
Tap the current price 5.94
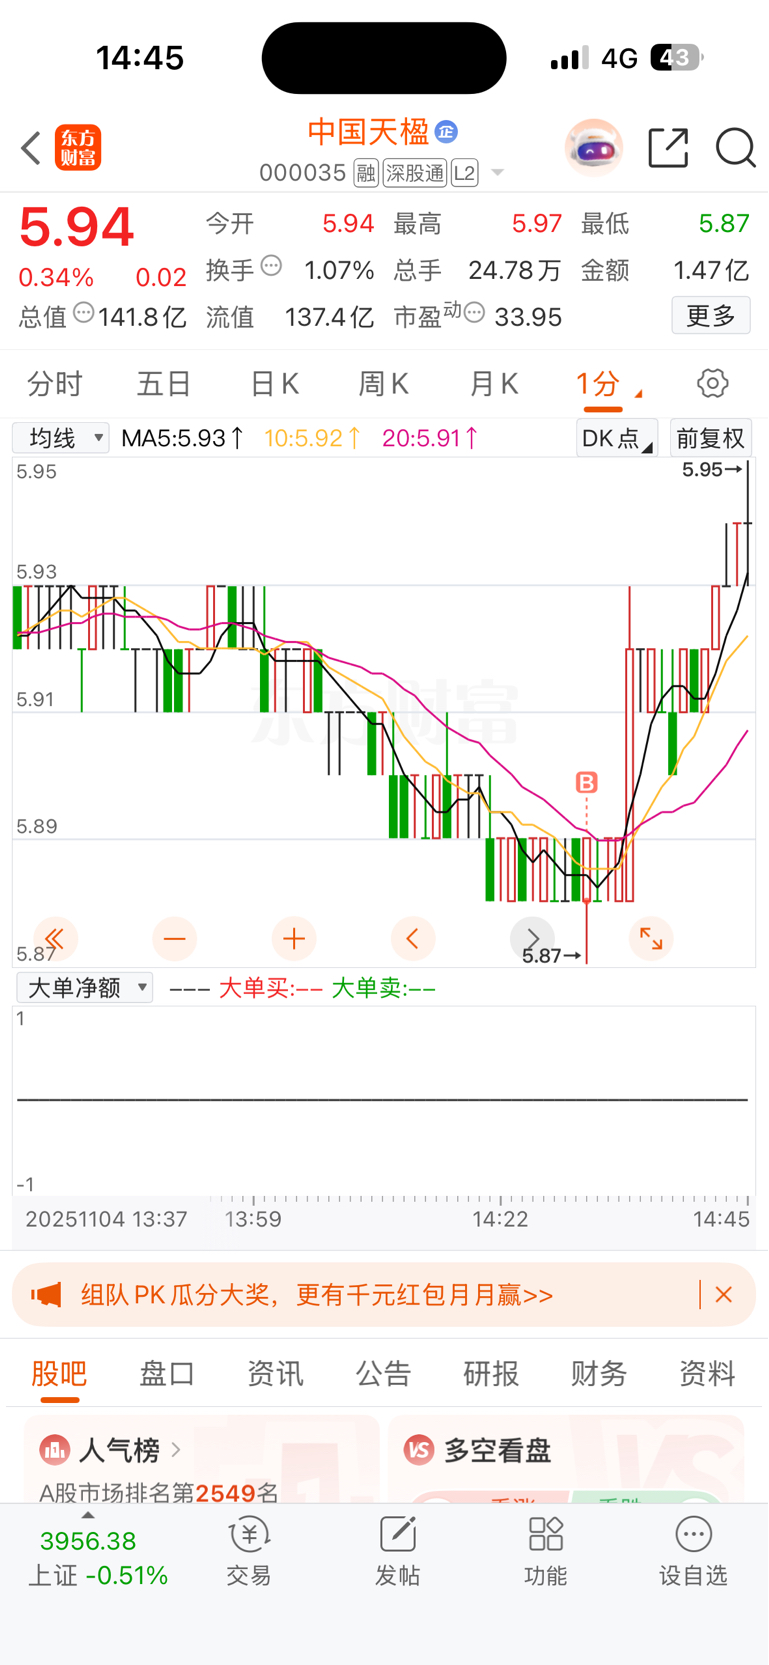[76, 227]
